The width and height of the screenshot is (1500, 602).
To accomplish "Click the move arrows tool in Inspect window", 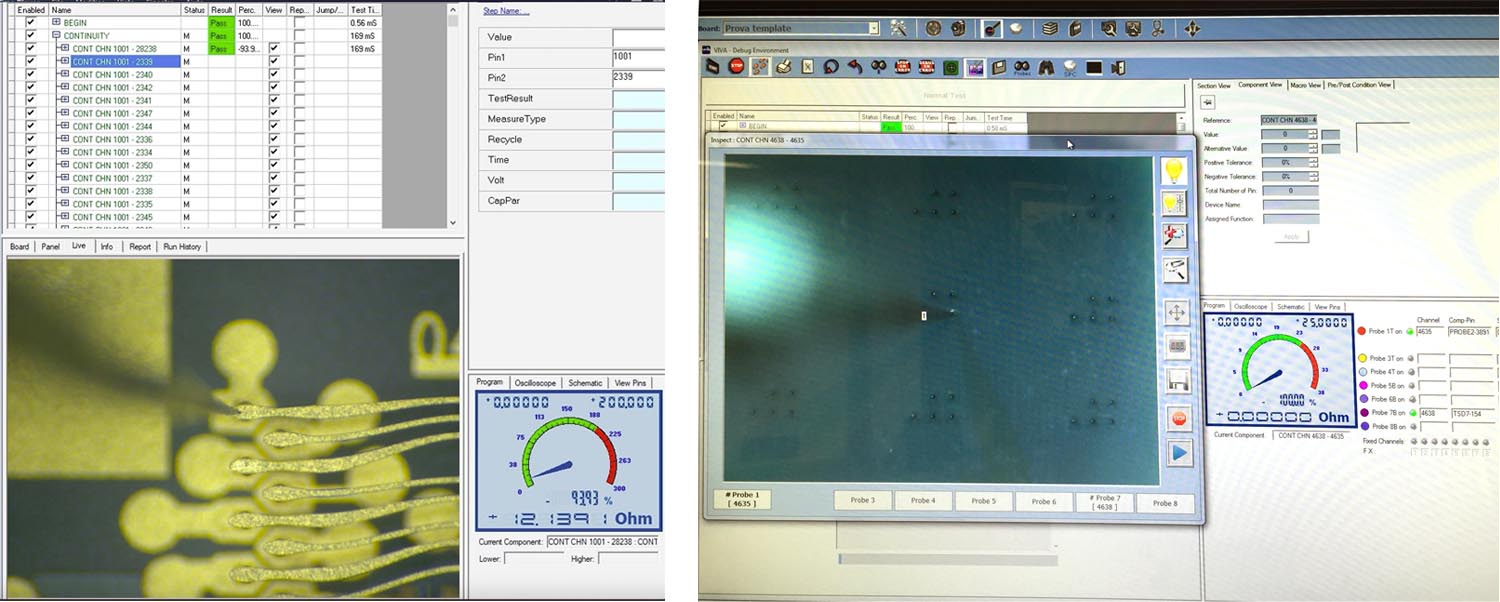I will [x=1177, y=313].
